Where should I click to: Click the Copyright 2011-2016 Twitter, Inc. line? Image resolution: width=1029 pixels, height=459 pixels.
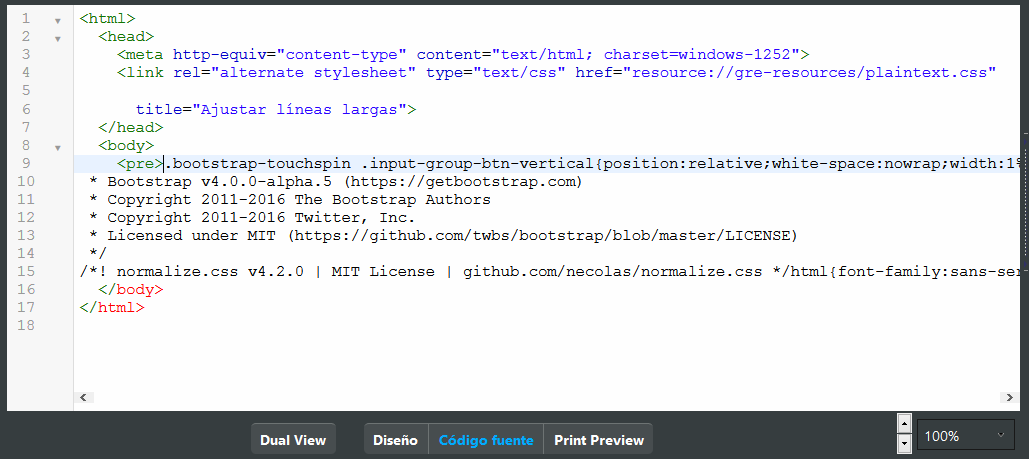coord(252,217)
